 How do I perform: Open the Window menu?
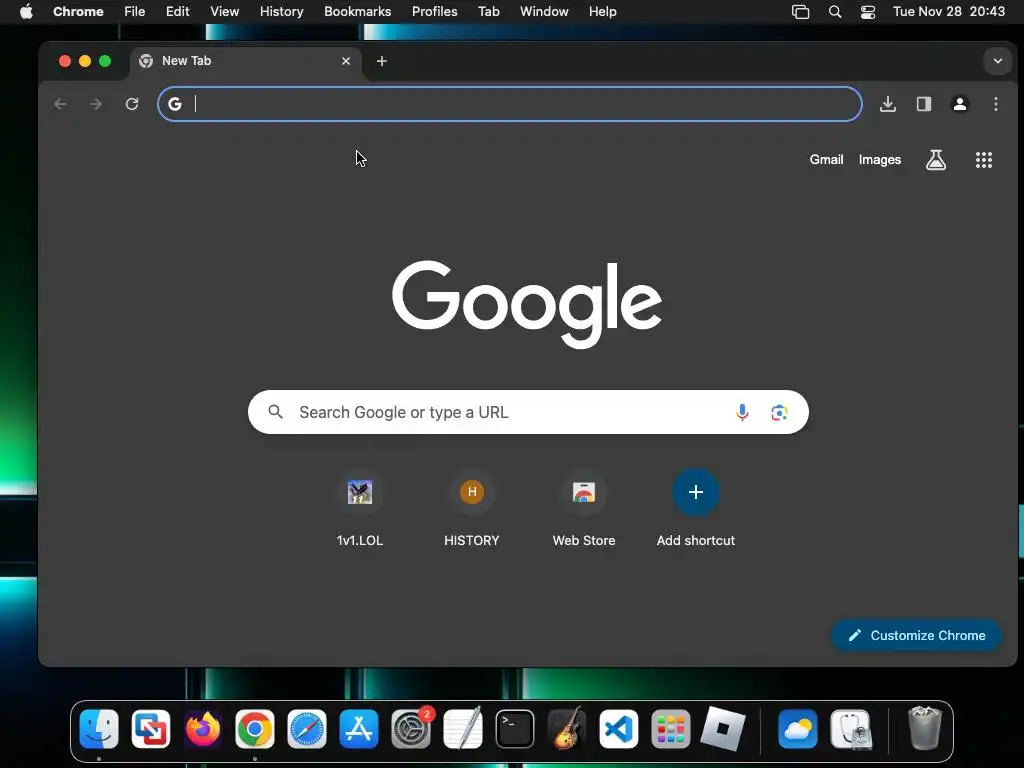[544, 11]
